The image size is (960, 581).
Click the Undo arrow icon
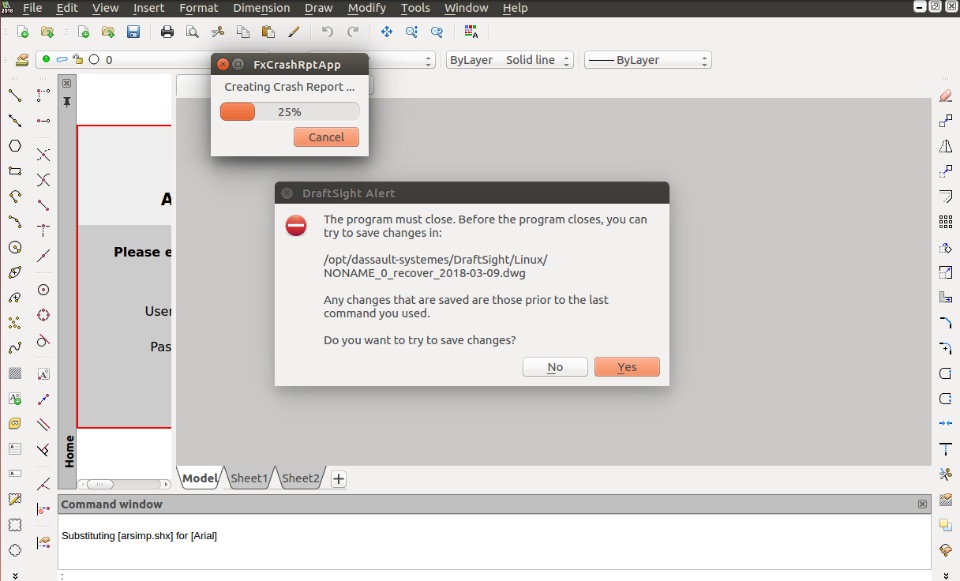(328, 32)
